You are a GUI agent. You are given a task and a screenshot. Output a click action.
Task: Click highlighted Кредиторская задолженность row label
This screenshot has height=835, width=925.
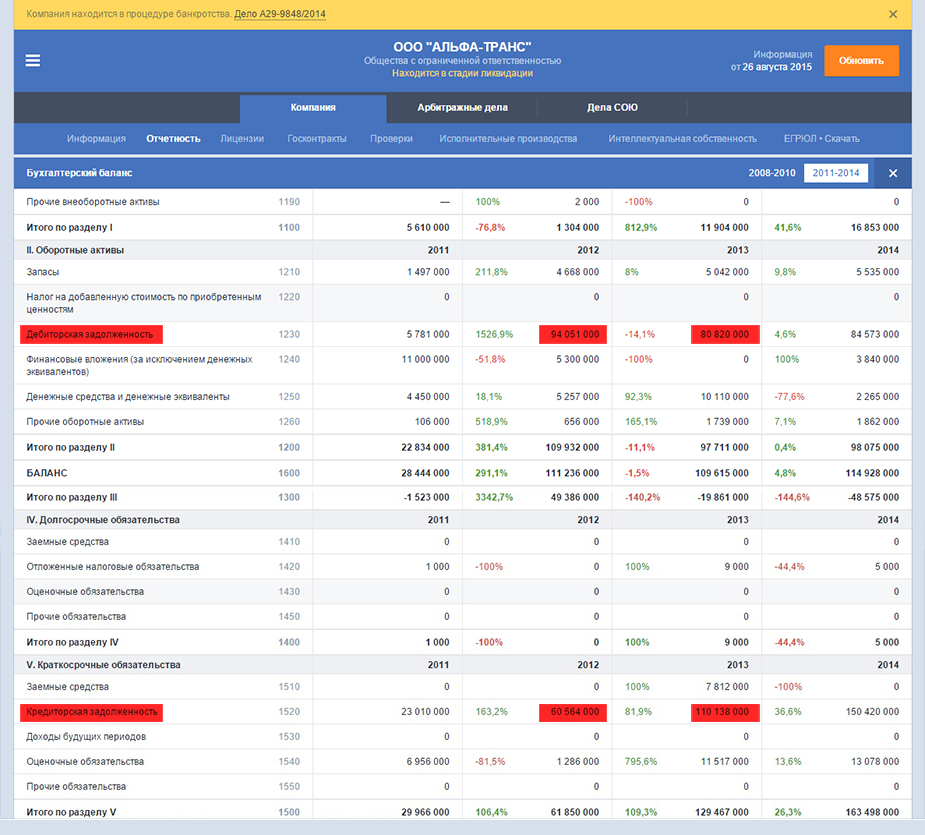coord(91,712)
